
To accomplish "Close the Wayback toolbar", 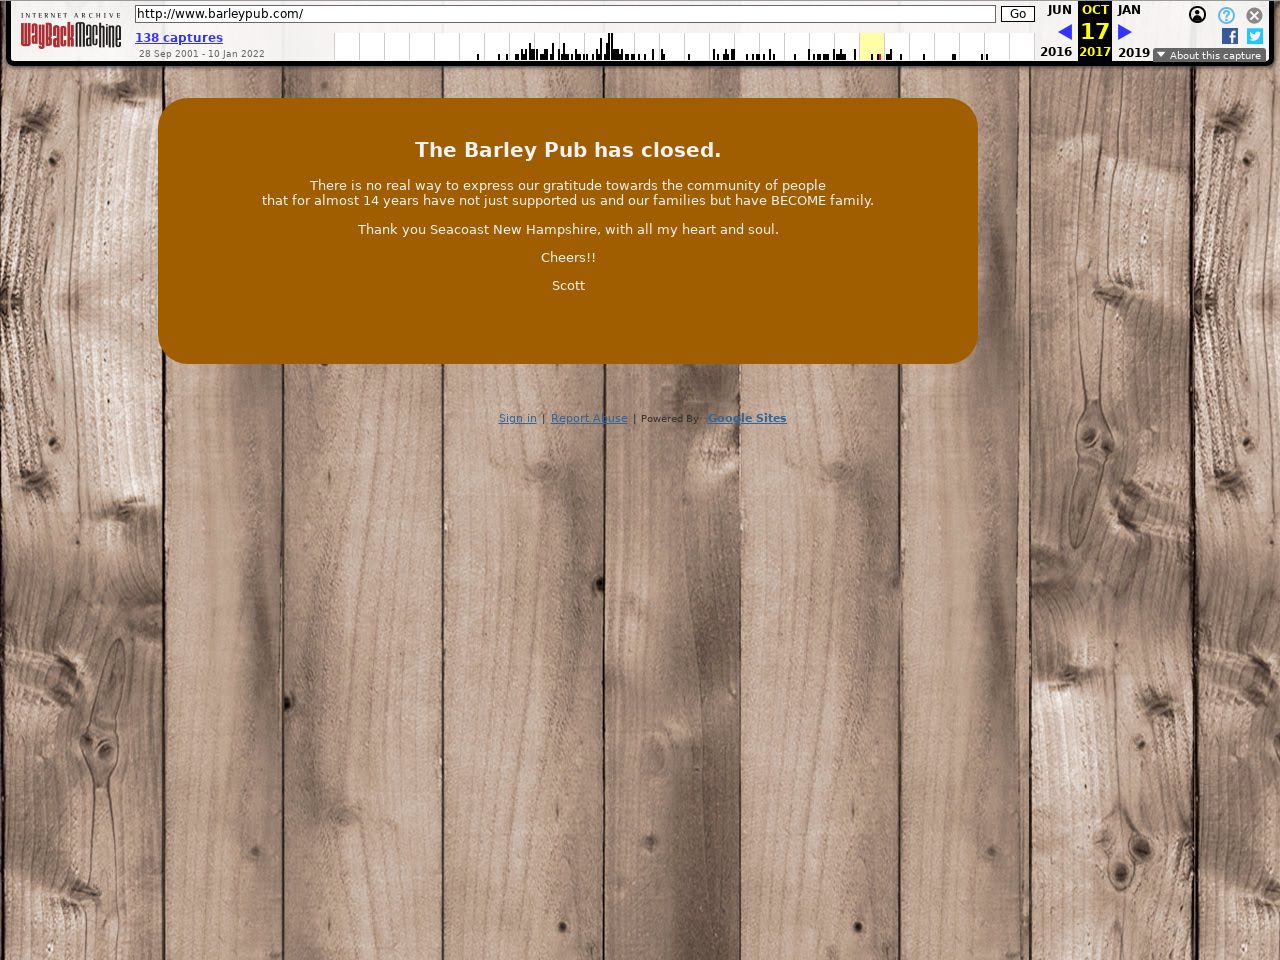I will point(1254,15).
